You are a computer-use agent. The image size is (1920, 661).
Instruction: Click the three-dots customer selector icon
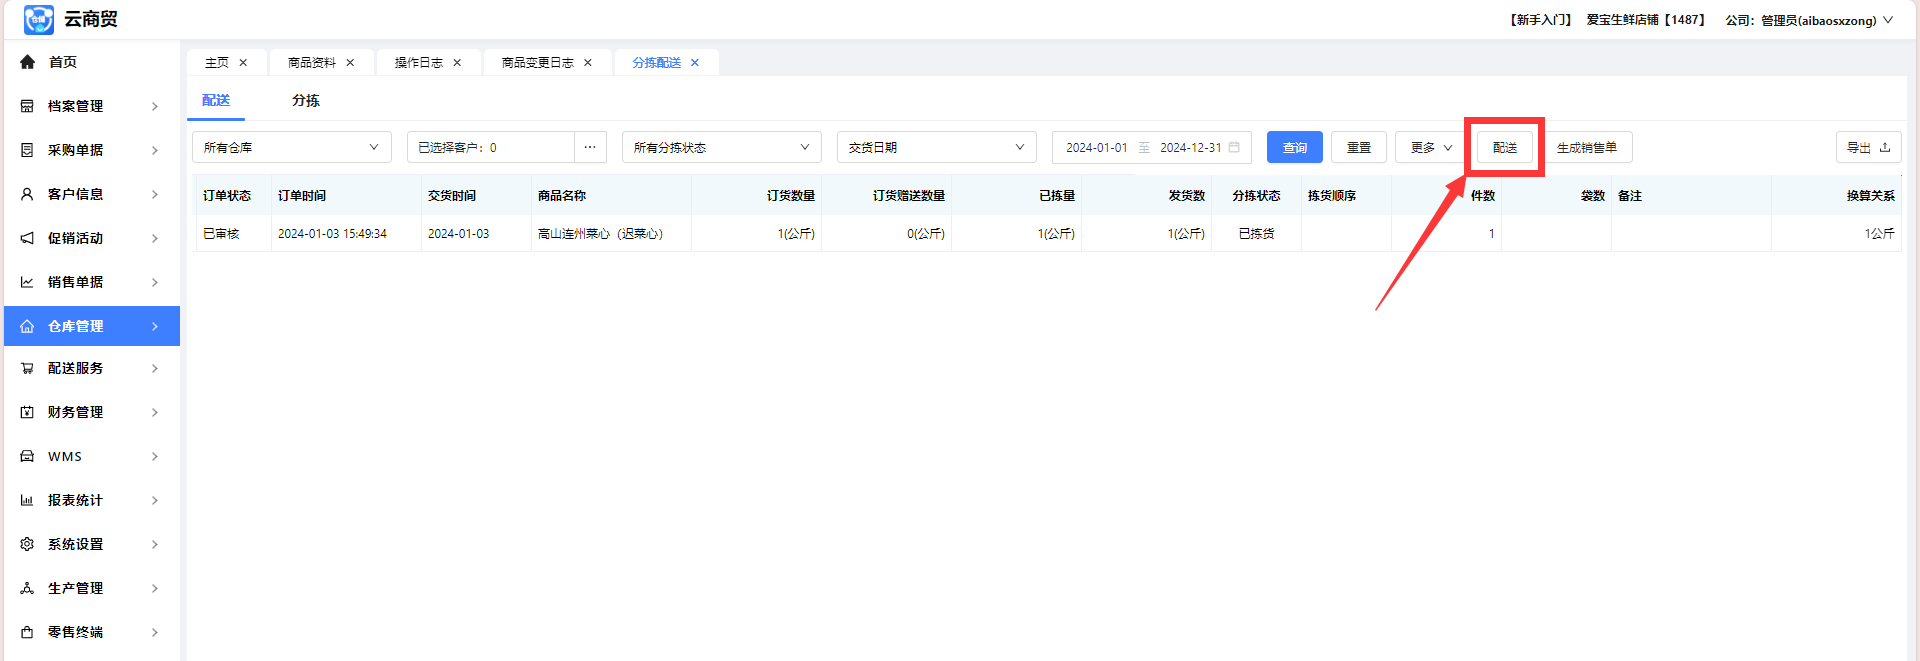590,148
